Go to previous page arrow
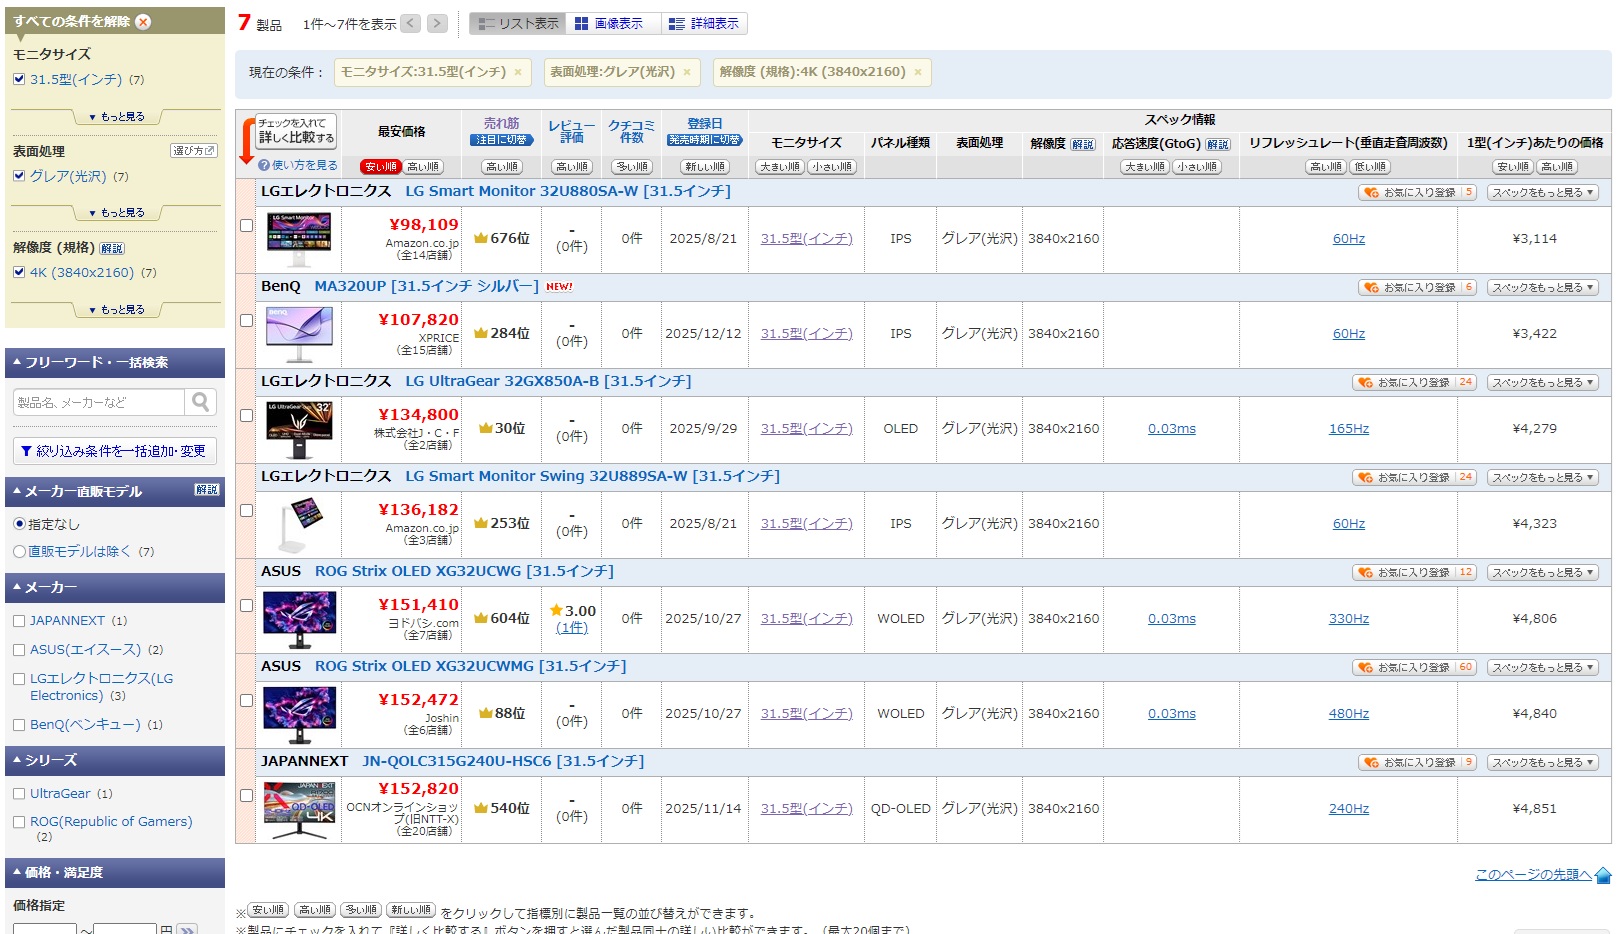 (x=411, y=23)
